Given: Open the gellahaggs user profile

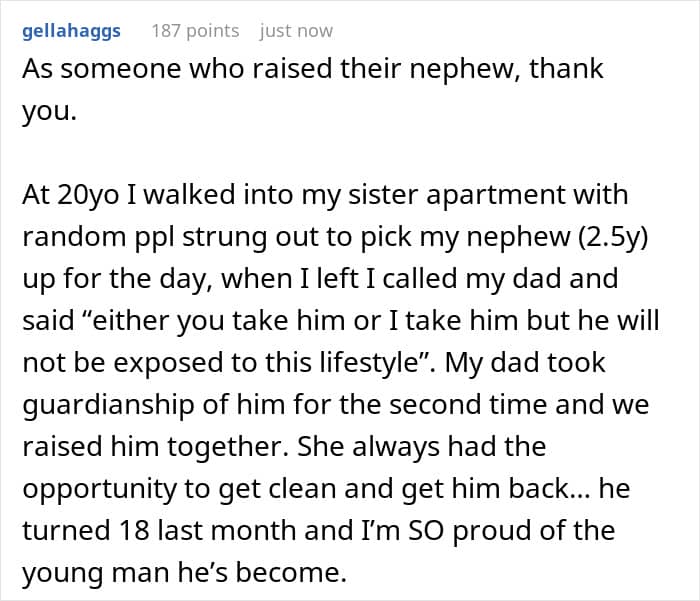Looking at the screenshot, I should [71, 30].
